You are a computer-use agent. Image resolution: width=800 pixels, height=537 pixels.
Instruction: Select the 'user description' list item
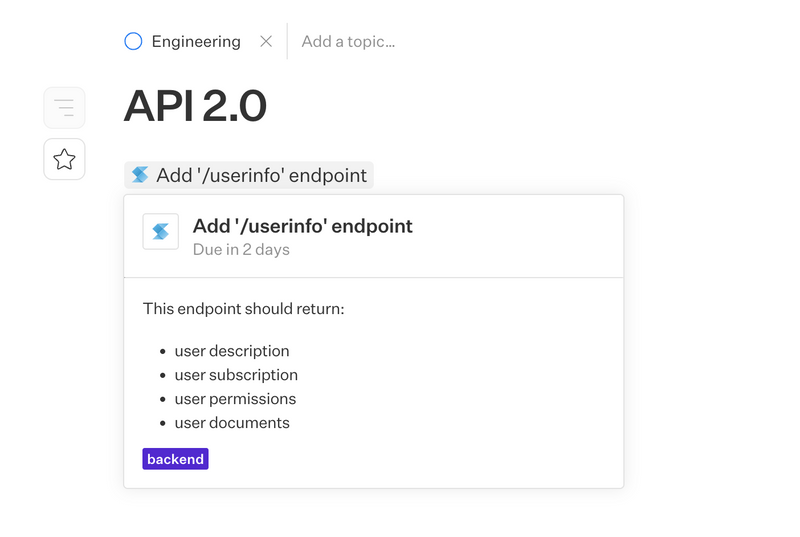[232, 351]
